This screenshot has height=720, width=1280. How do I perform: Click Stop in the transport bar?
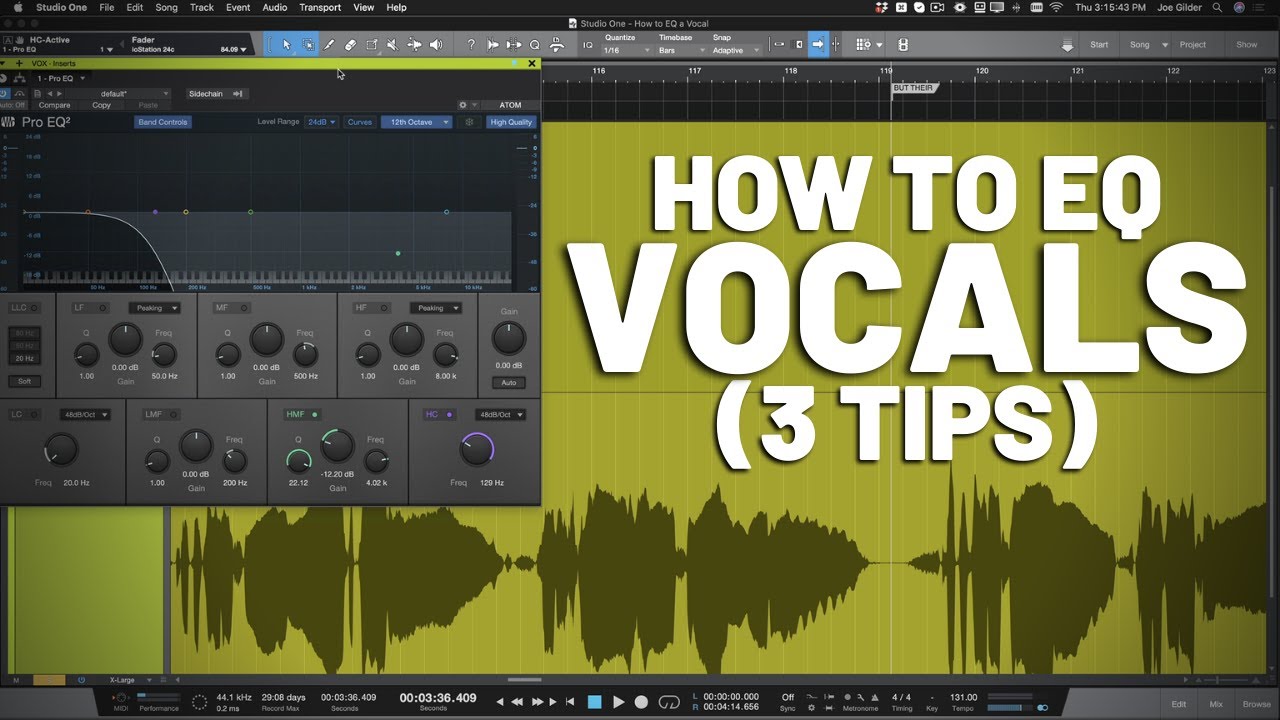(x=594, y=702)
